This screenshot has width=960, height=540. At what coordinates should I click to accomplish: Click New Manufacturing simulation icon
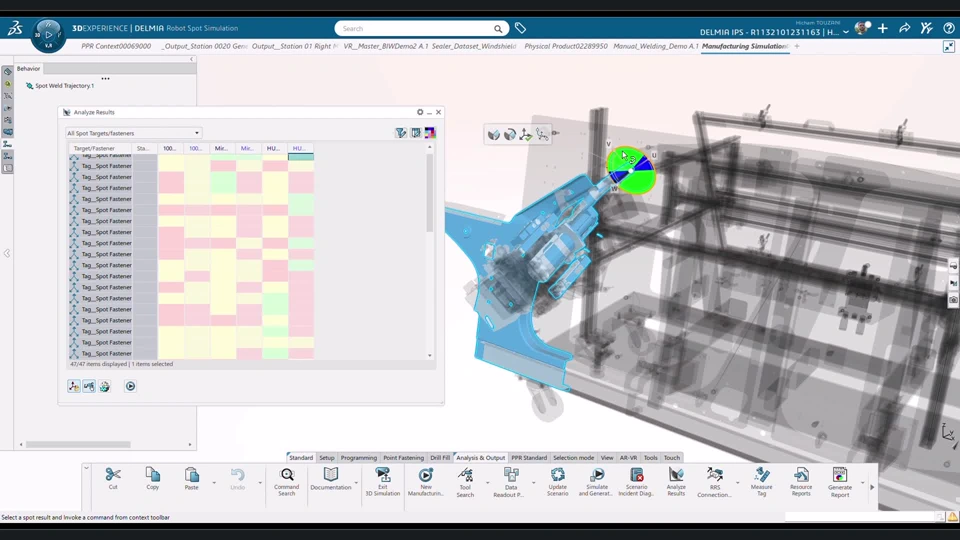pyautogui.click(x=426, y=482)
